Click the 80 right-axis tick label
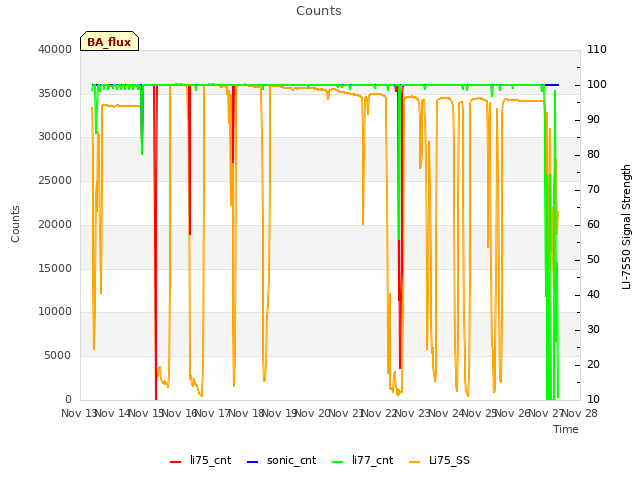Image resolution: width=640 pixels, height=480 pixels. [593, 155]
